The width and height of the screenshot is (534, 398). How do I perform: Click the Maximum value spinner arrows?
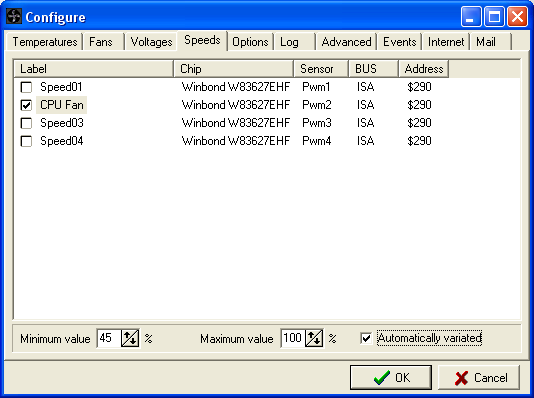314,338
